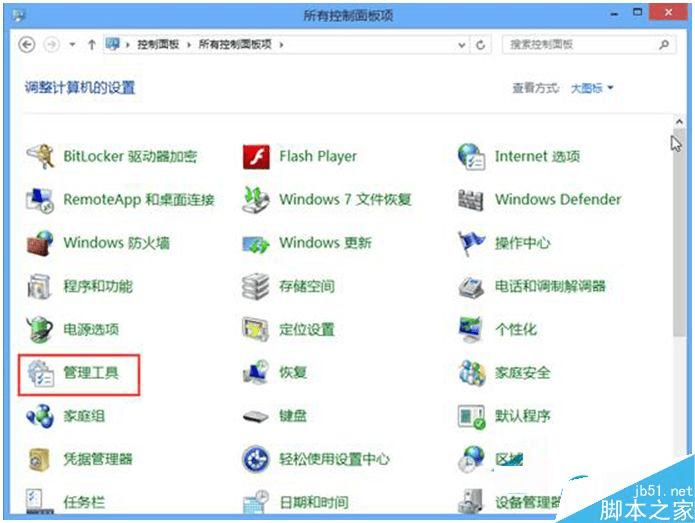
Task: Open the Windows 7 文件恢复 icon
Action: (256, 199)
